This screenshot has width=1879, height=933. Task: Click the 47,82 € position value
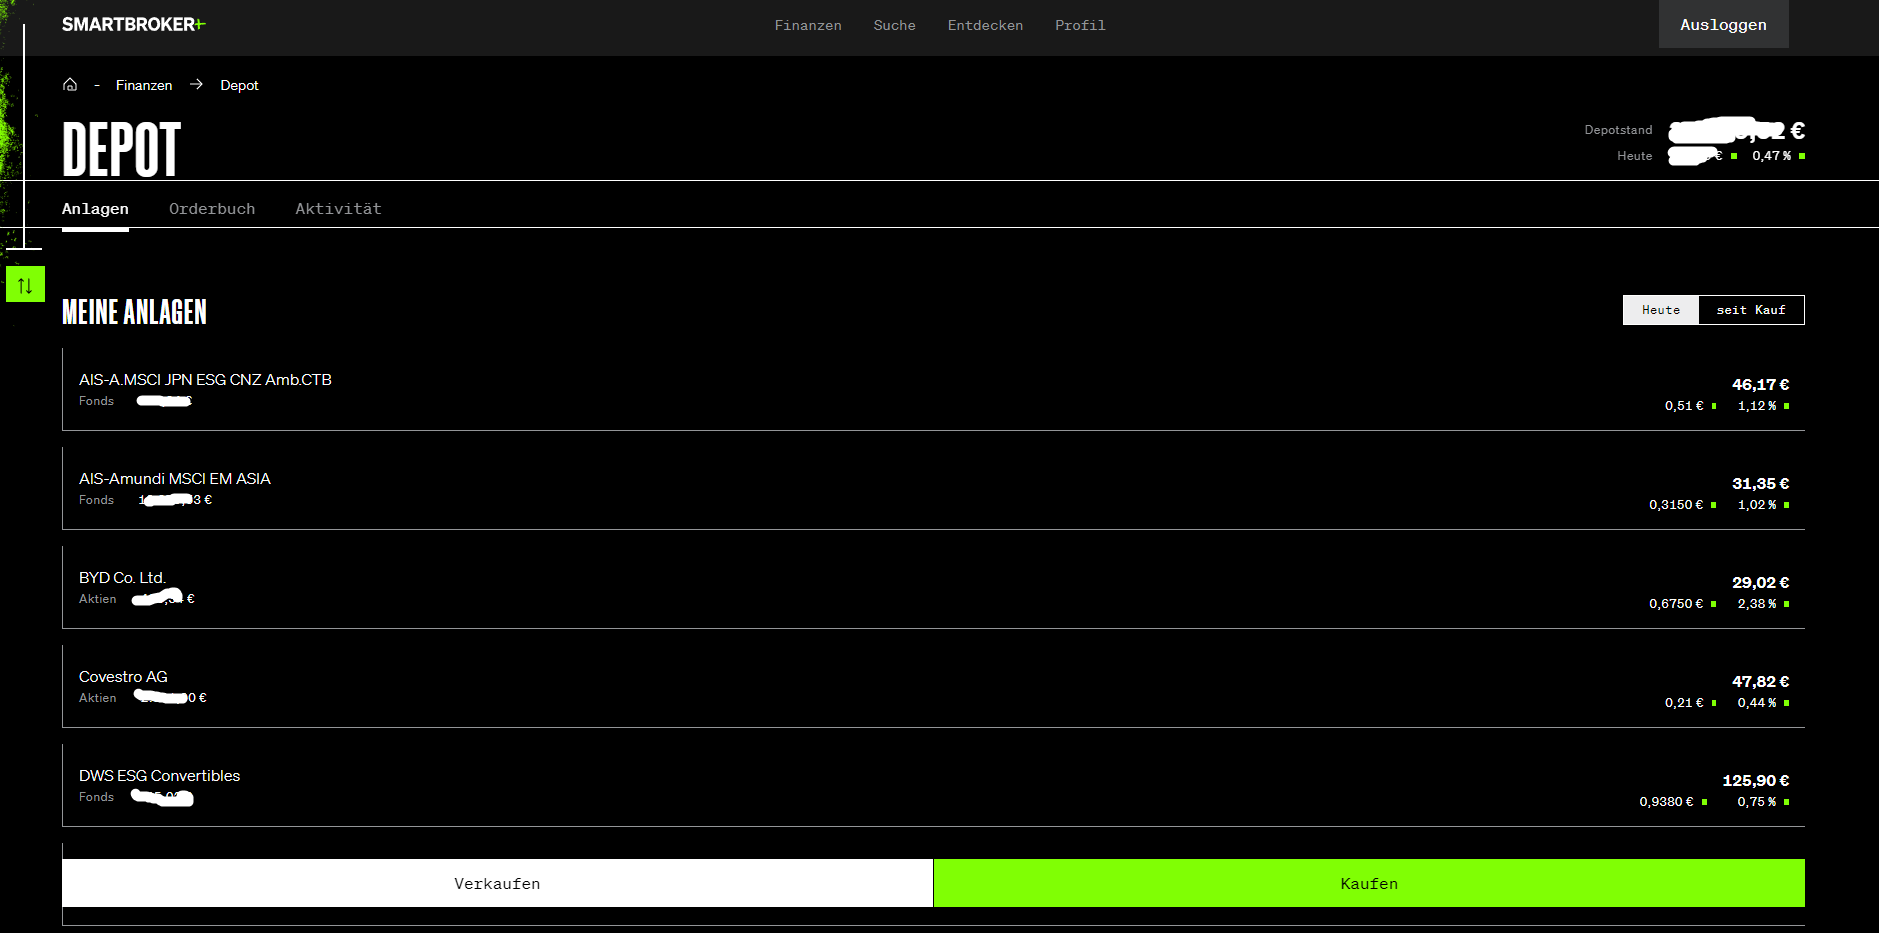1760,681
